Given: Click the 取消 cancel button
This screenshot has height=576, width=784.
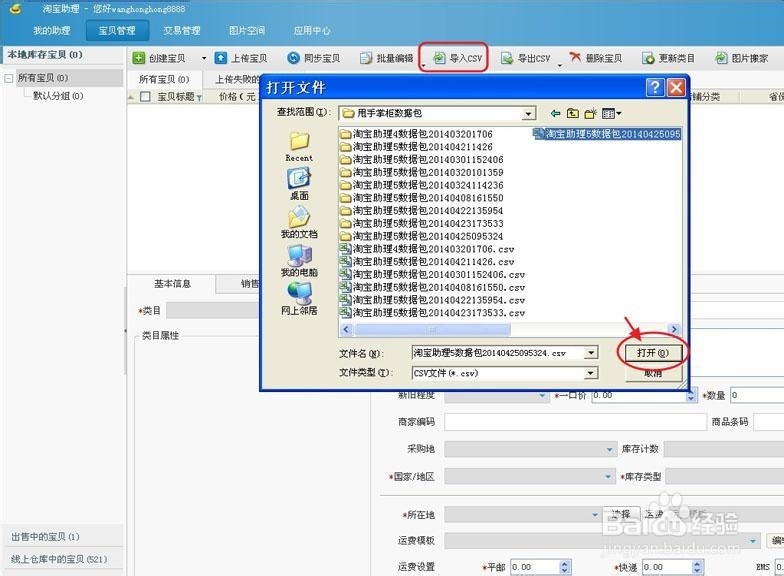Looking at the screenshot, I should click(x=653, y=373).
